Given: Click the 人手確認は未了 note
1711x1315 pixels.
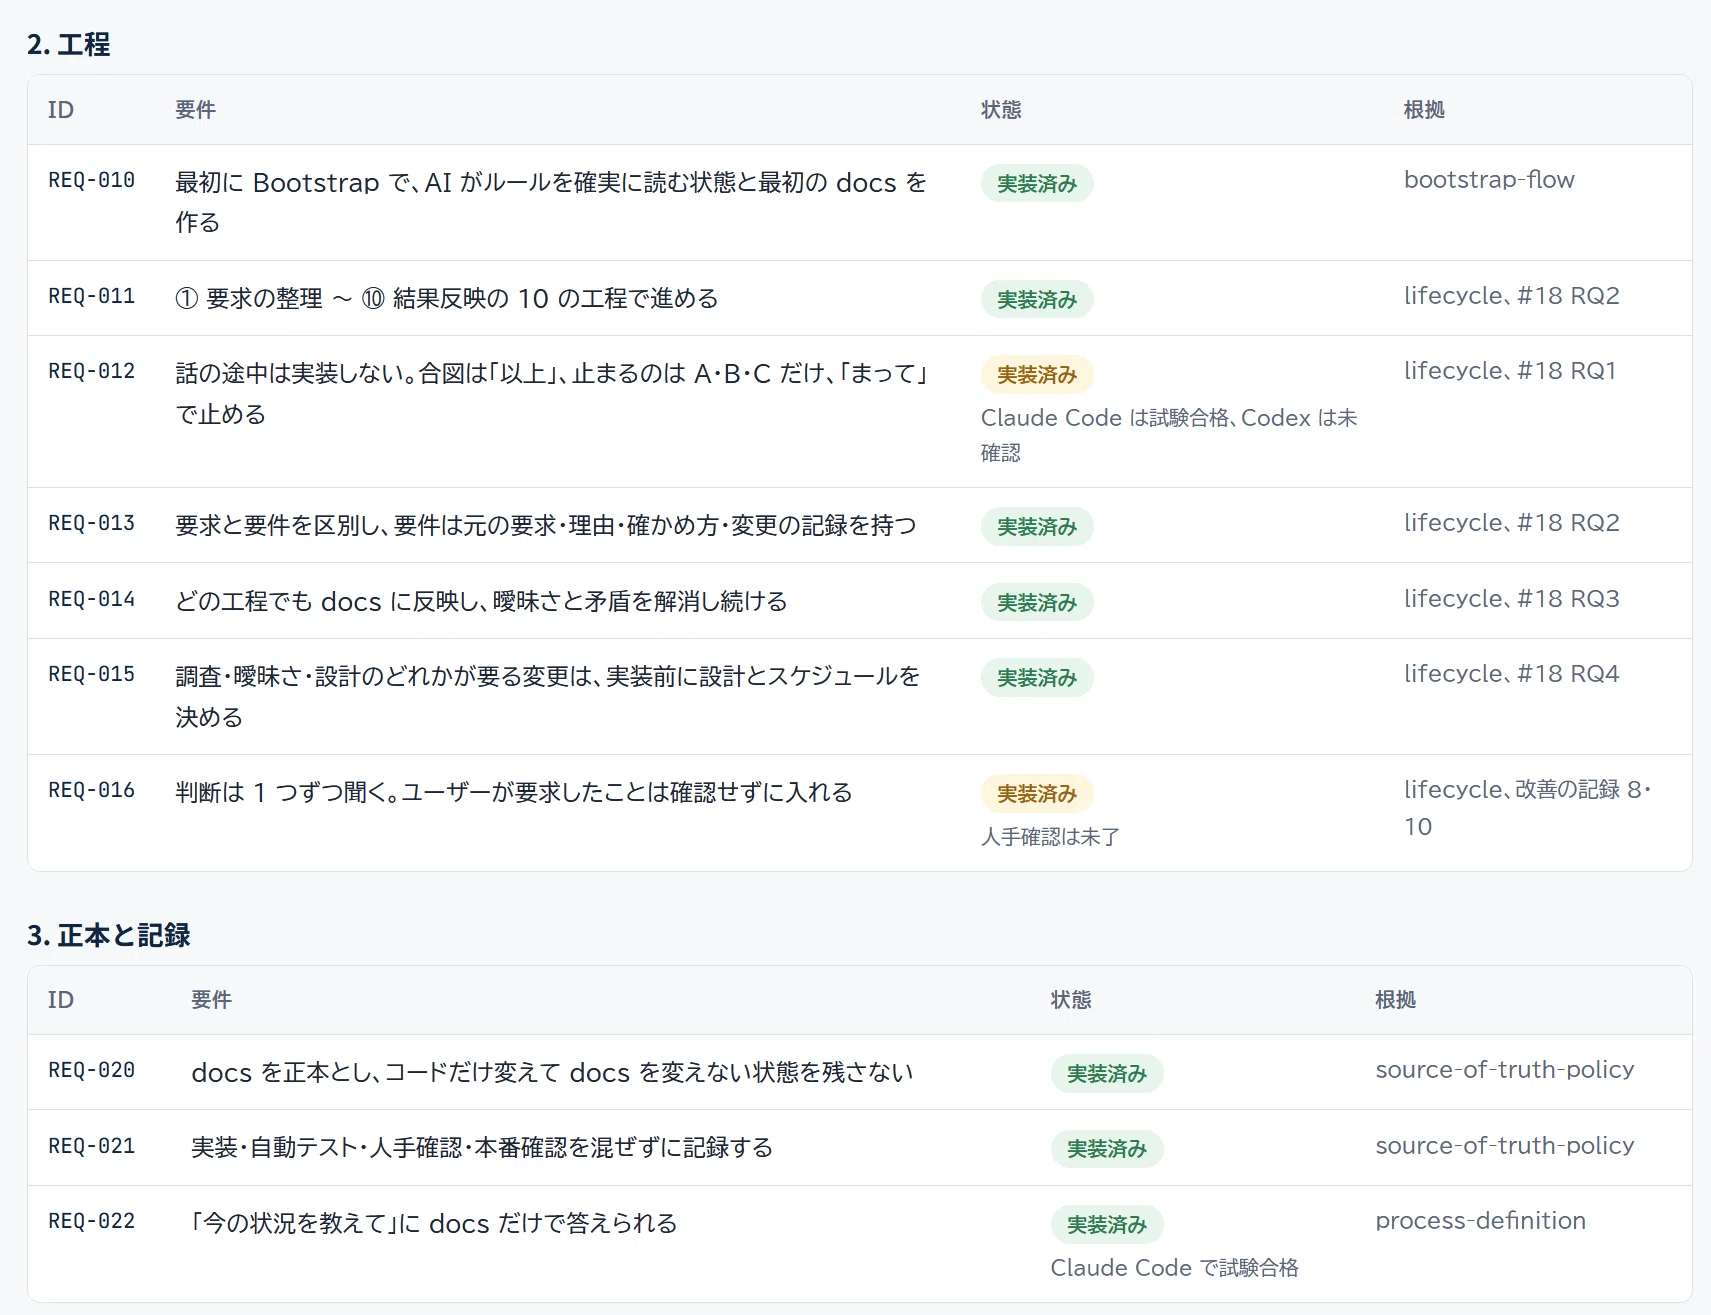Looking at the screenshot, I should 1050,837.
